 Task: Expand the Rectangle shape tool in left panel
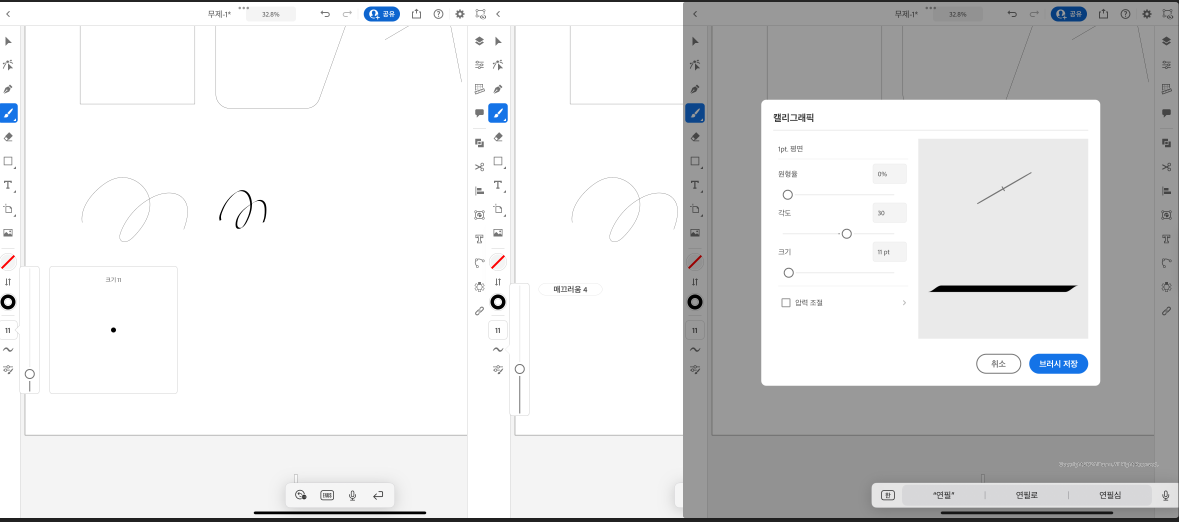point(8,161)
